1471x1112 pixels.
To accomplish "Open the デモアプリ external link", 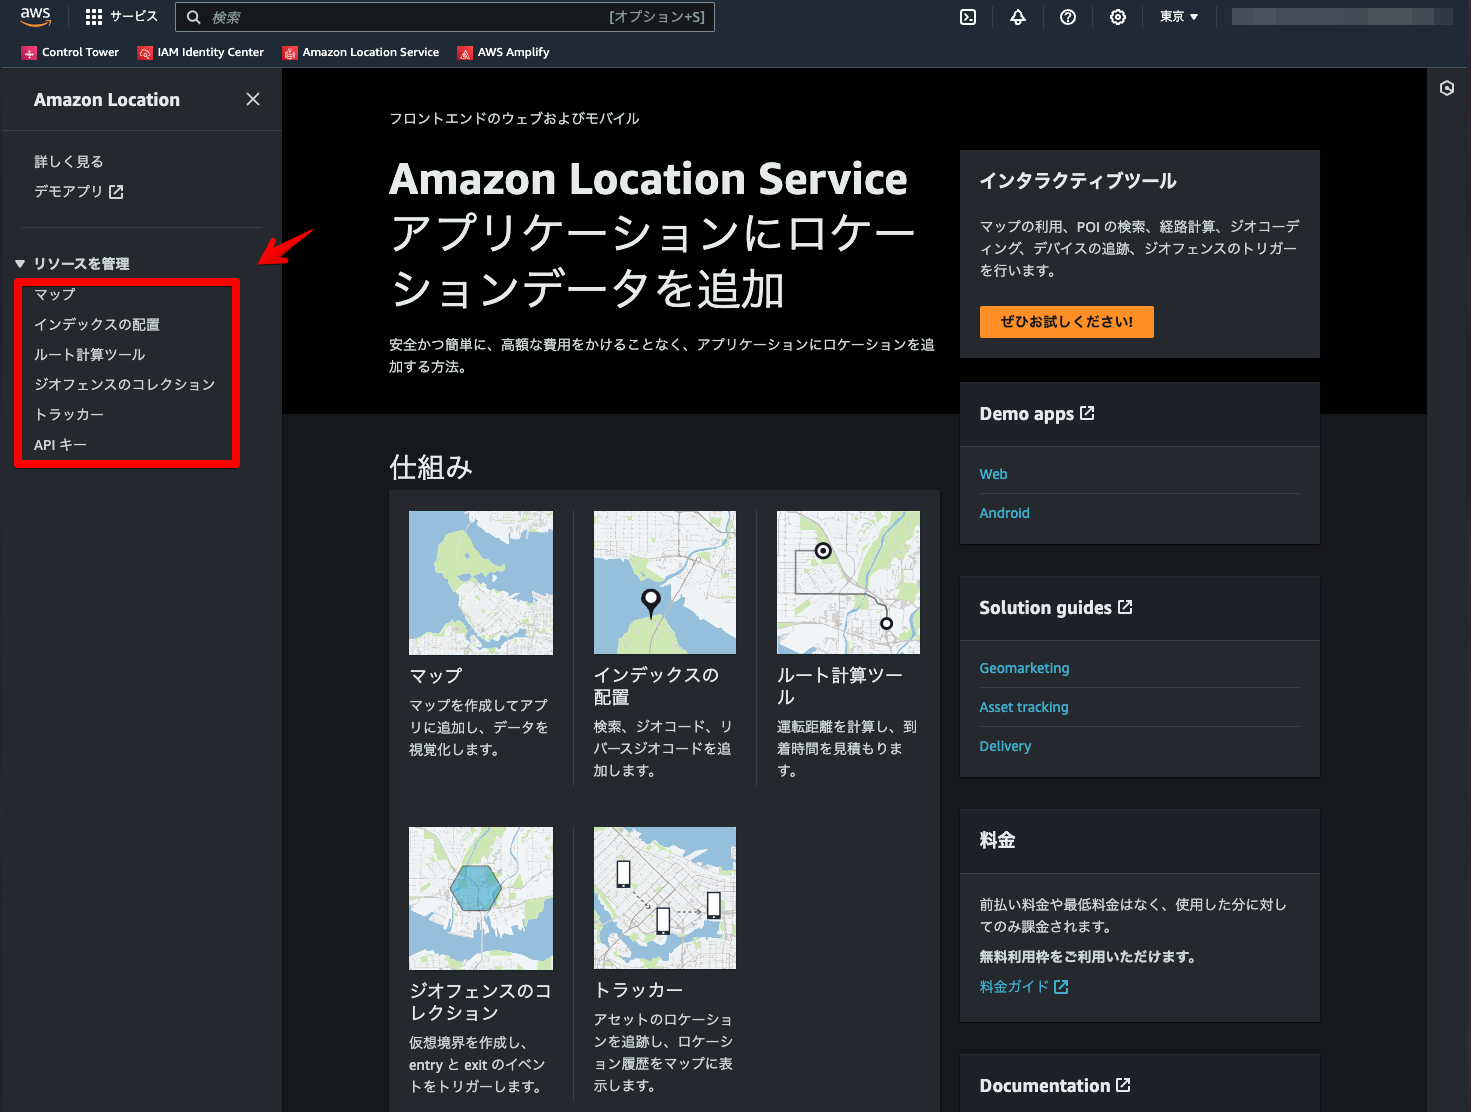I will pos(78,191).
